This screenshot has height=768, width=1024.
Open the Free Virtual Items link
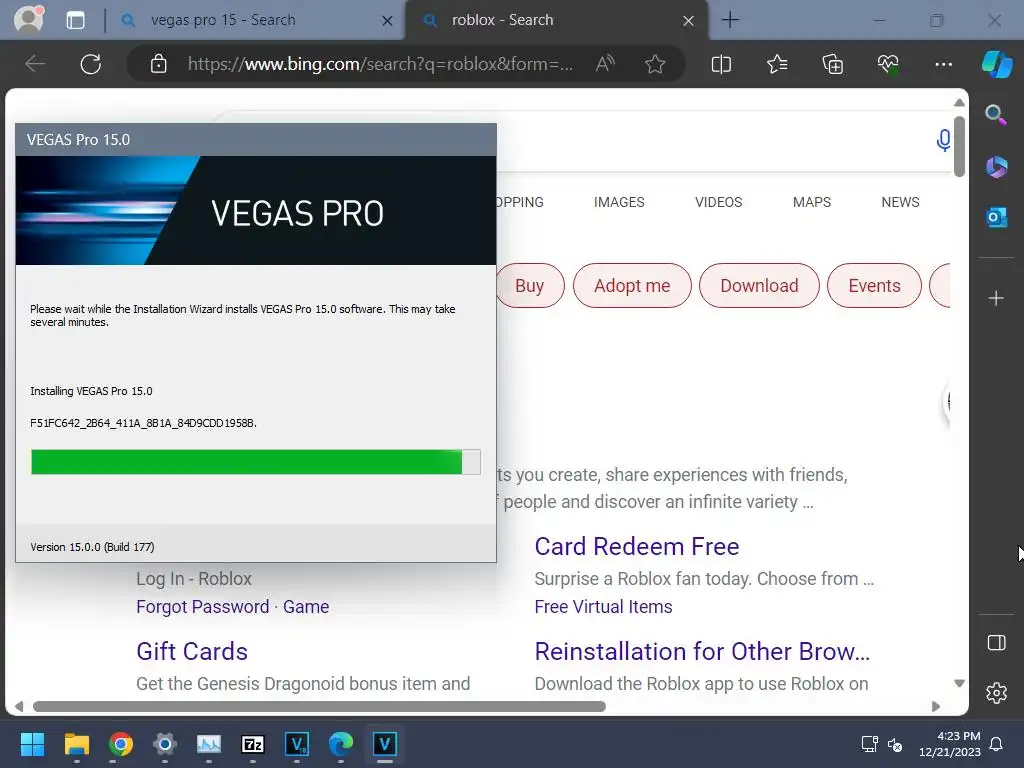coord(603,607)
